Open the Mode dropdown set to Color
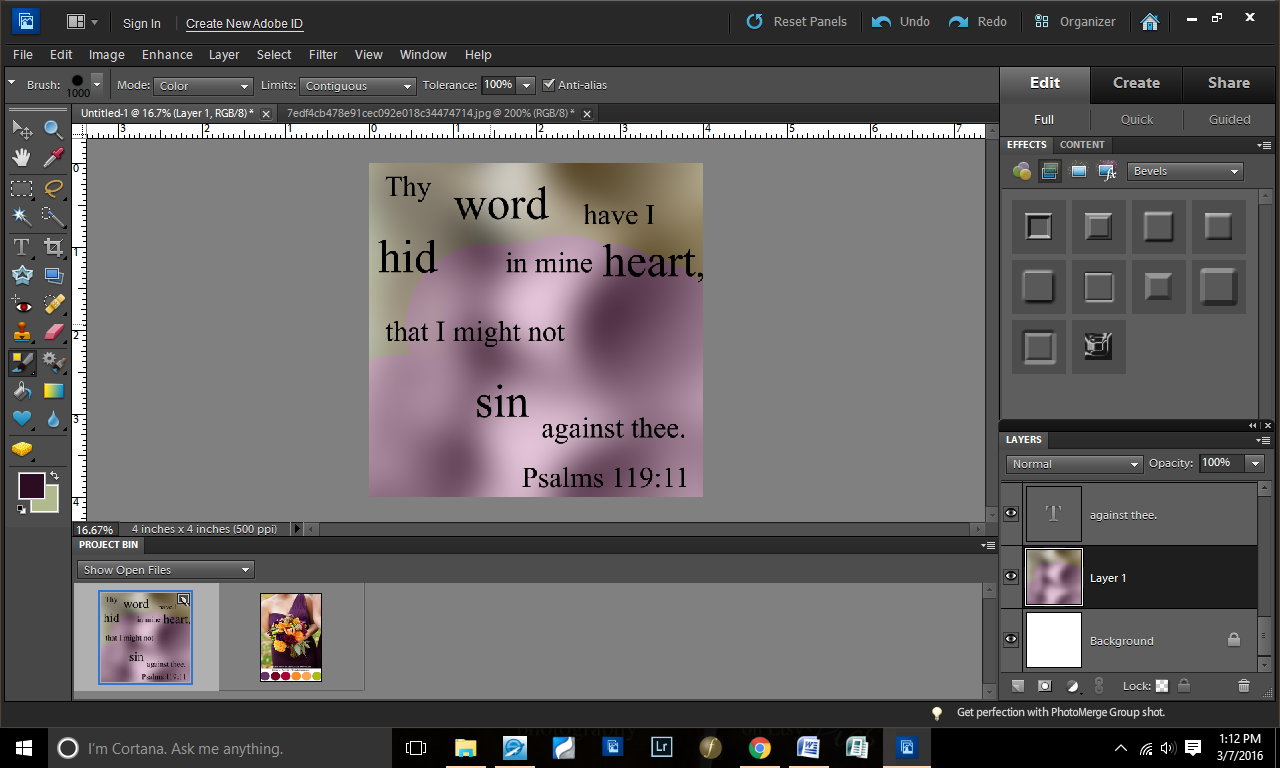 [203, 86]
